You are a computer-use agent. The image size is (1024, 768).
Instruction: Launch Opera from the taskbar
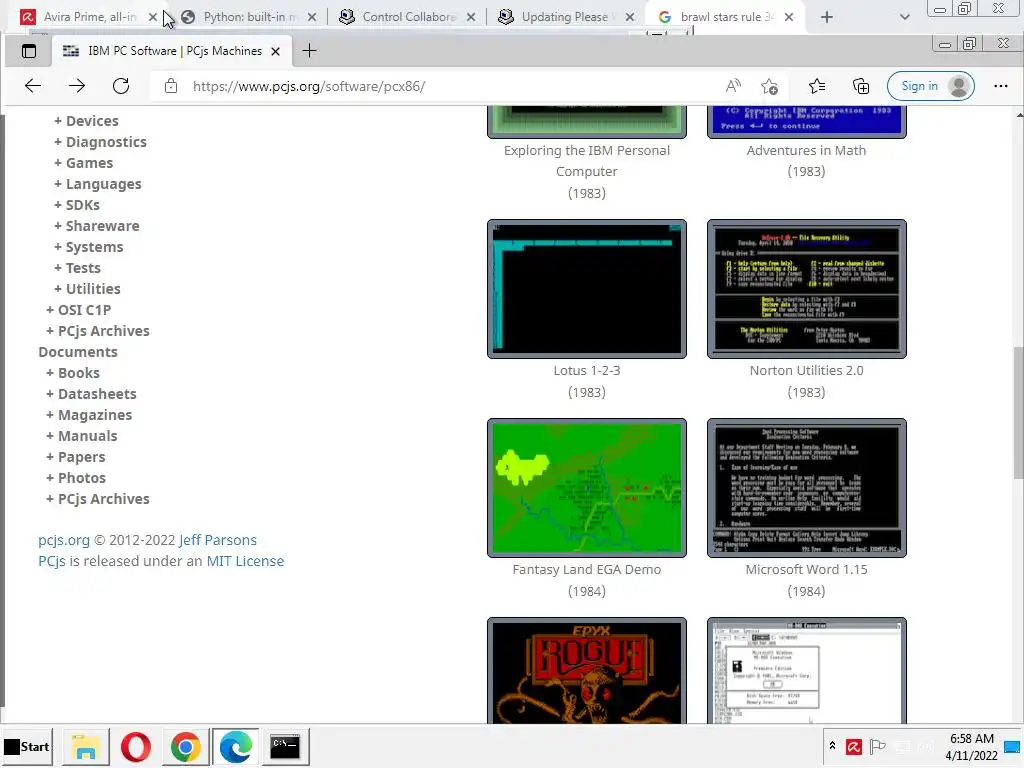135,746
